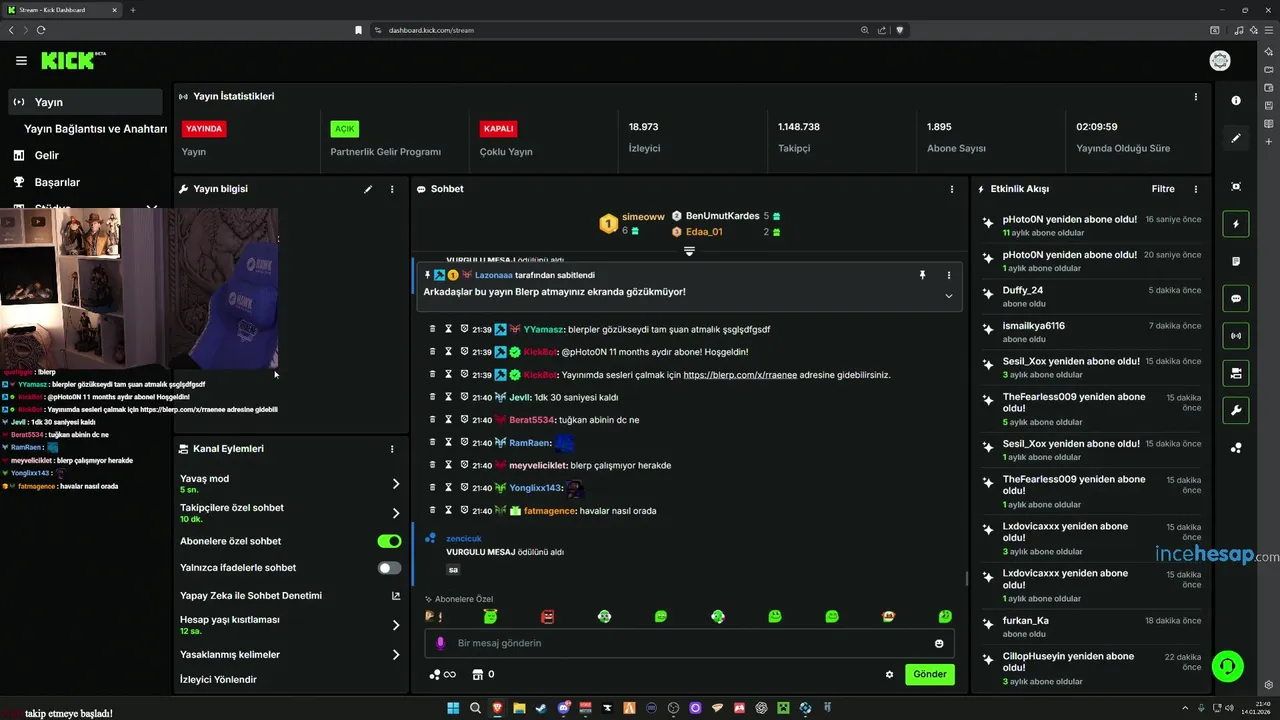Unpin the pinned chat message
This screenshot has height=720, width=1280.
[x=922, y=275]
